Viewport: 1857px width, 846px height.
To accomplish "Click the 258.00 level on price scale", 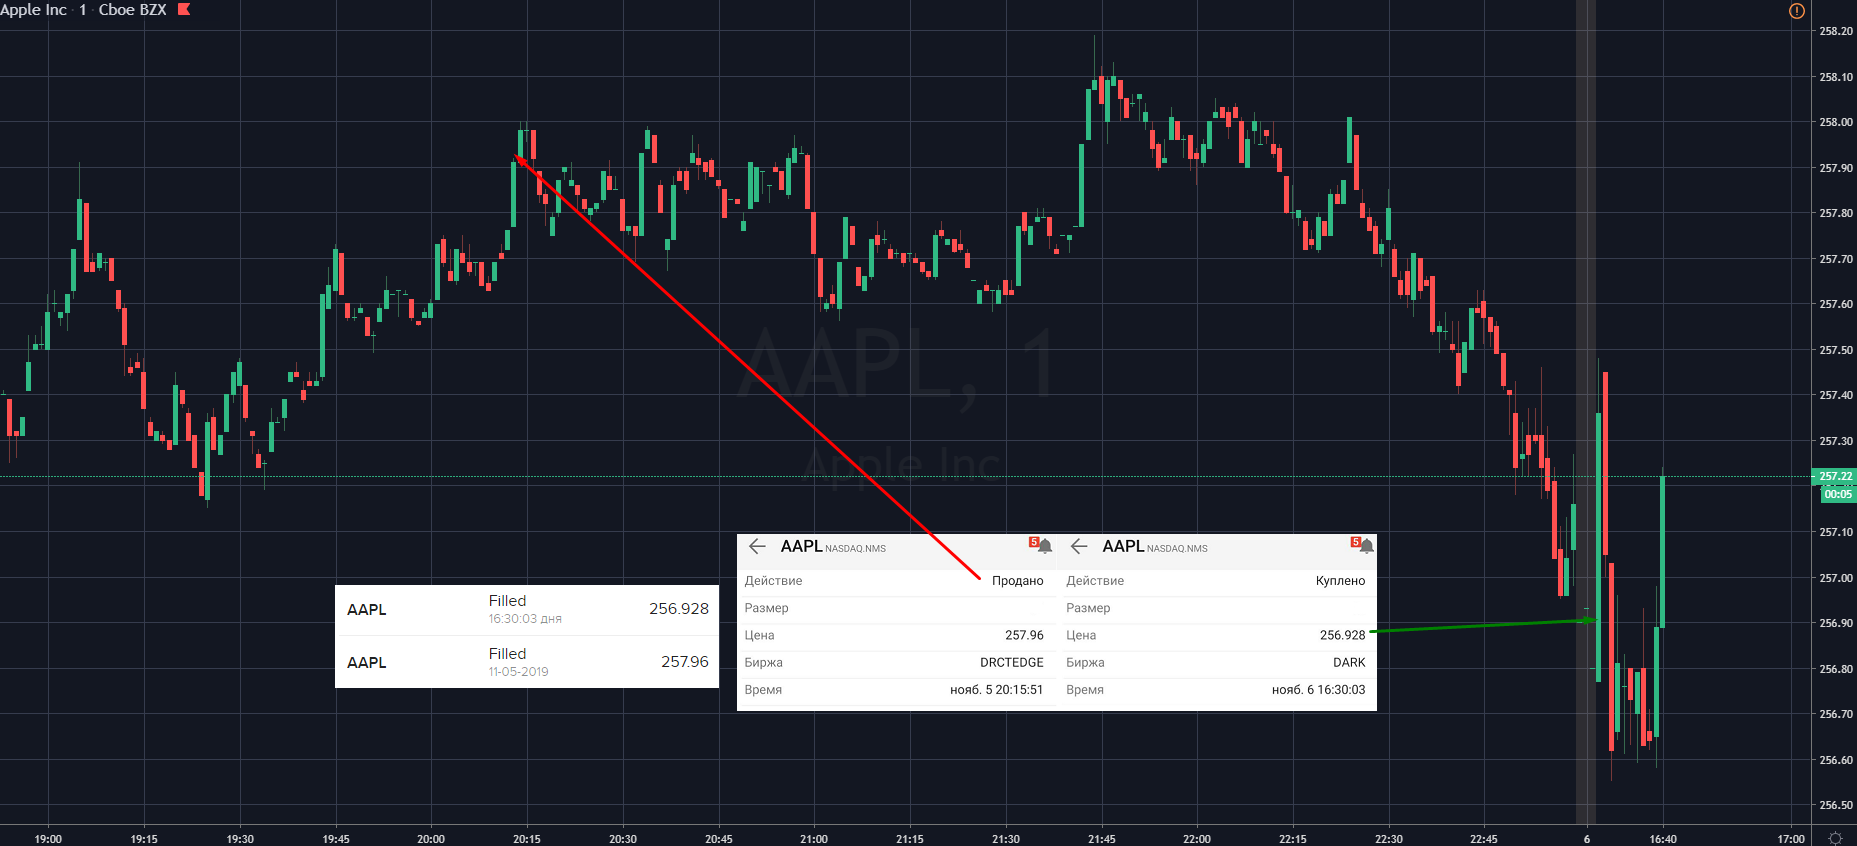I will pos(1836,122).
